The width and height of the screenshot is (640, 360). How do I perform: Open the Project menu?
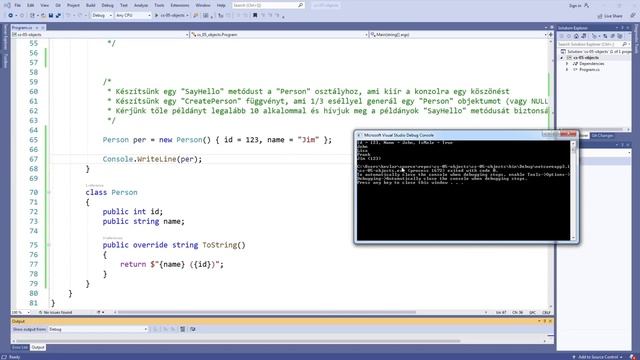tap(73, 5)
